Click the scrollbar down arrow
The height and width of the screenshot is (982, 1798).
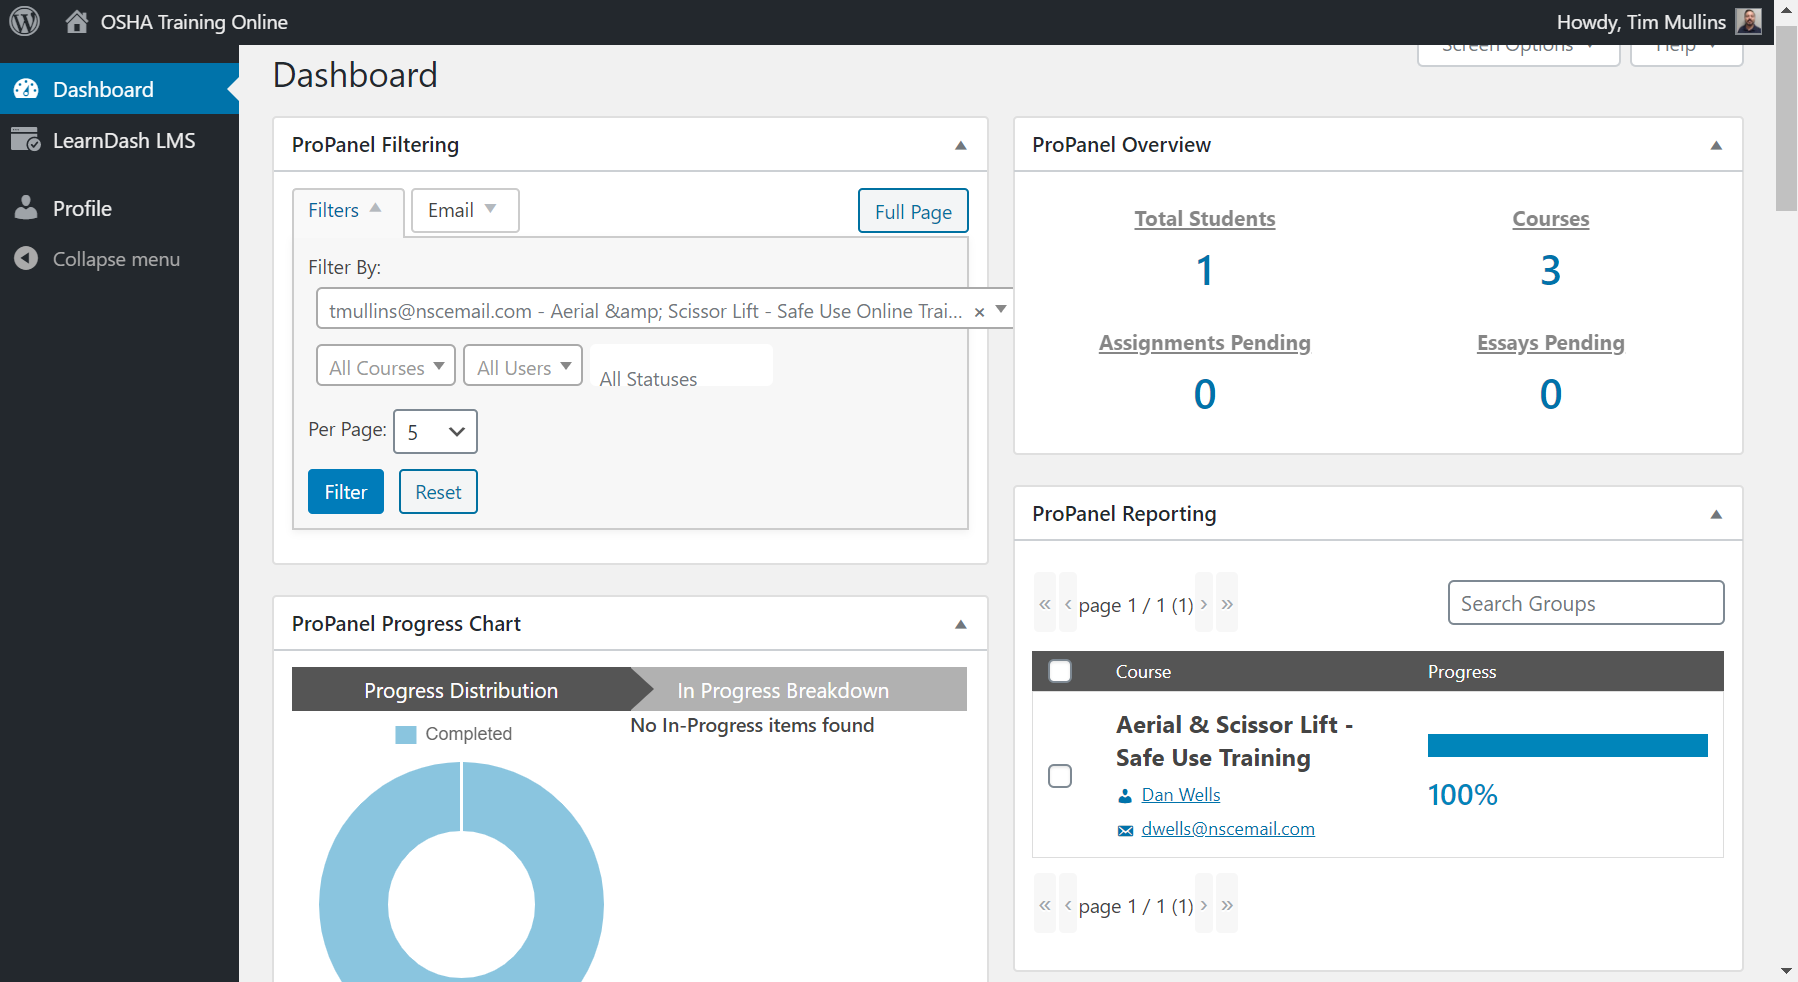point(1786,971)
